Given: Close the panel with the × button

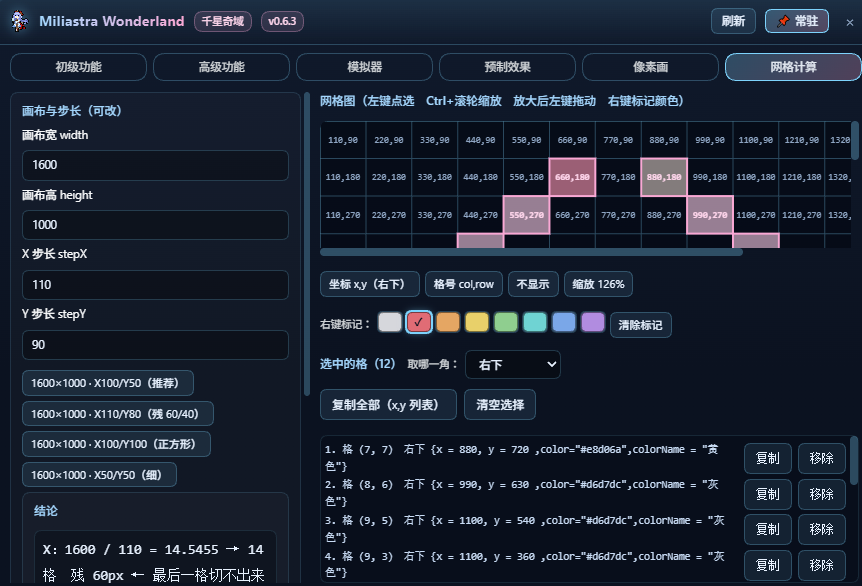Looking at the screenshot, I should coord(849,23).
